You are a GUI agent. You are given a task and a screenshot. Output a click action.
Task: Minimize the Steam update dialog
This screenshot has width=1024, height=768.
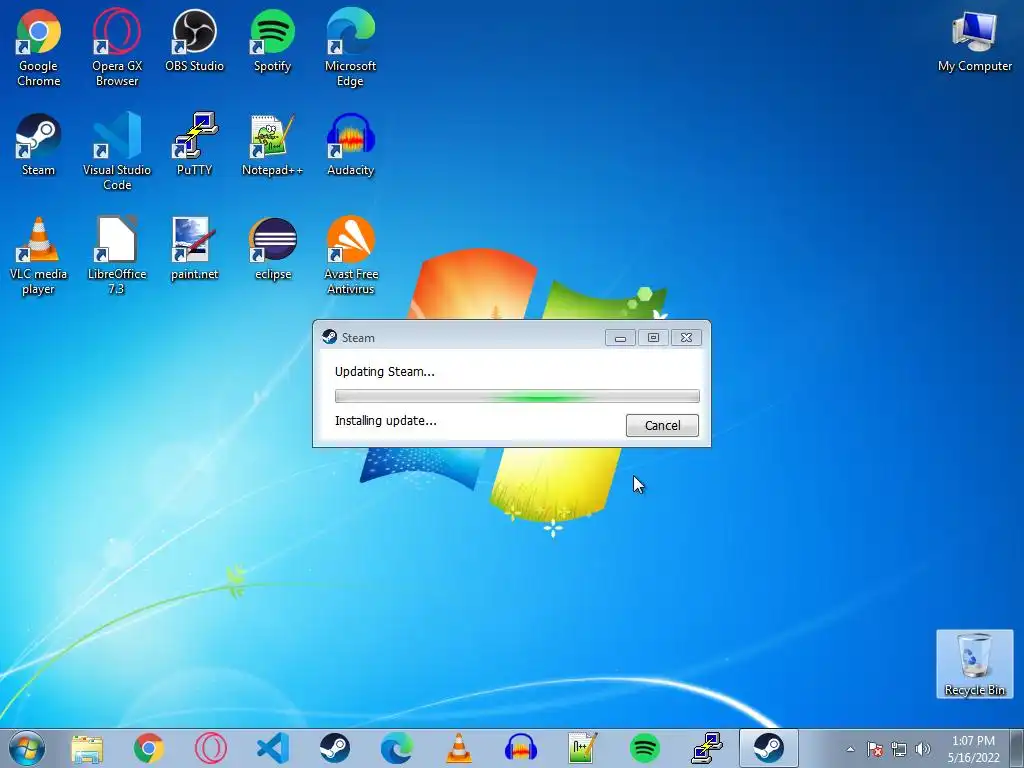[620, 338]
